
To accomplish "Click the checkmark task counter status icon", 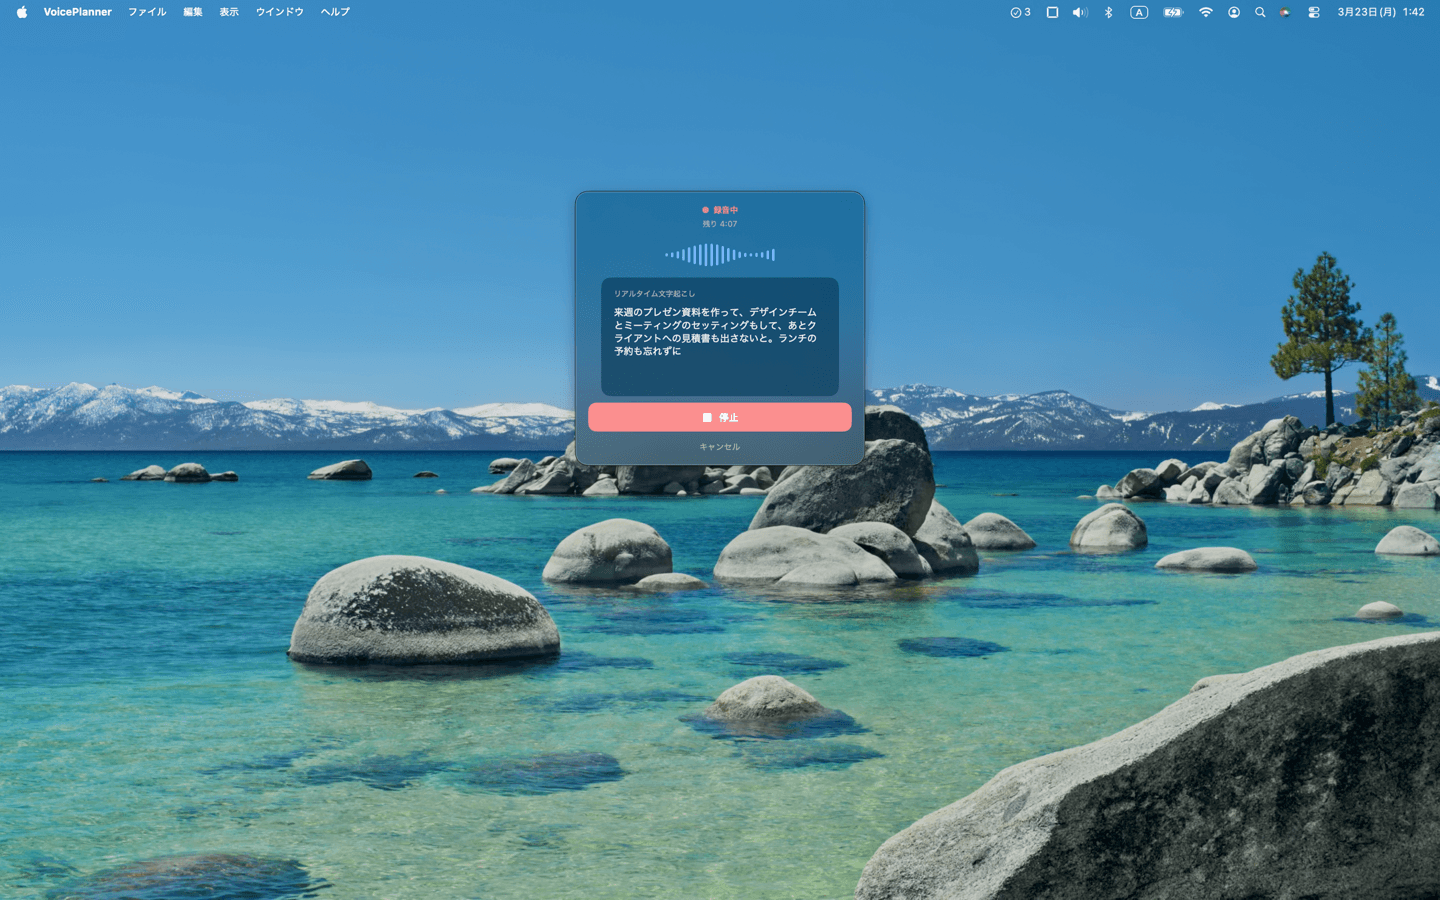I will tap(1020, 12).
